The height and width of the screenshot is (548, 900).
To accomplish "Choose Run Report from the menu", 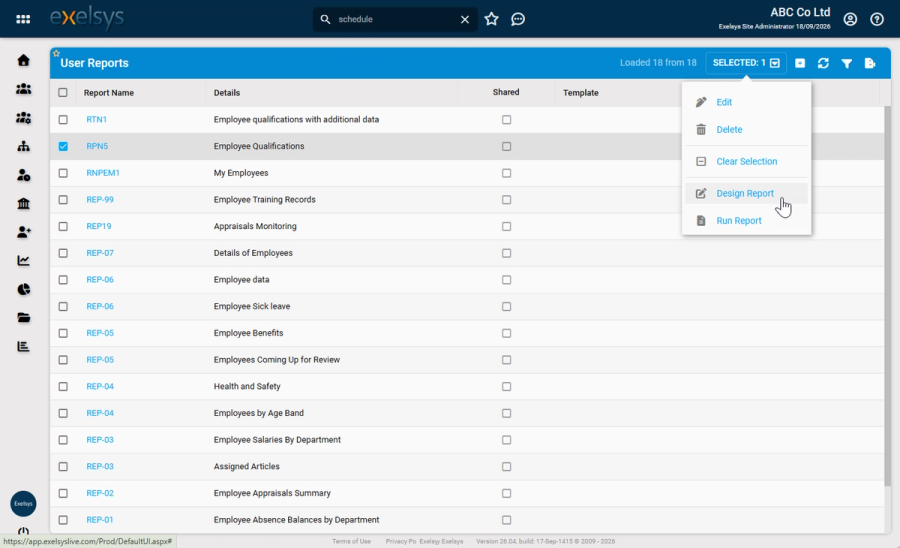I will [x=746, y=221].
